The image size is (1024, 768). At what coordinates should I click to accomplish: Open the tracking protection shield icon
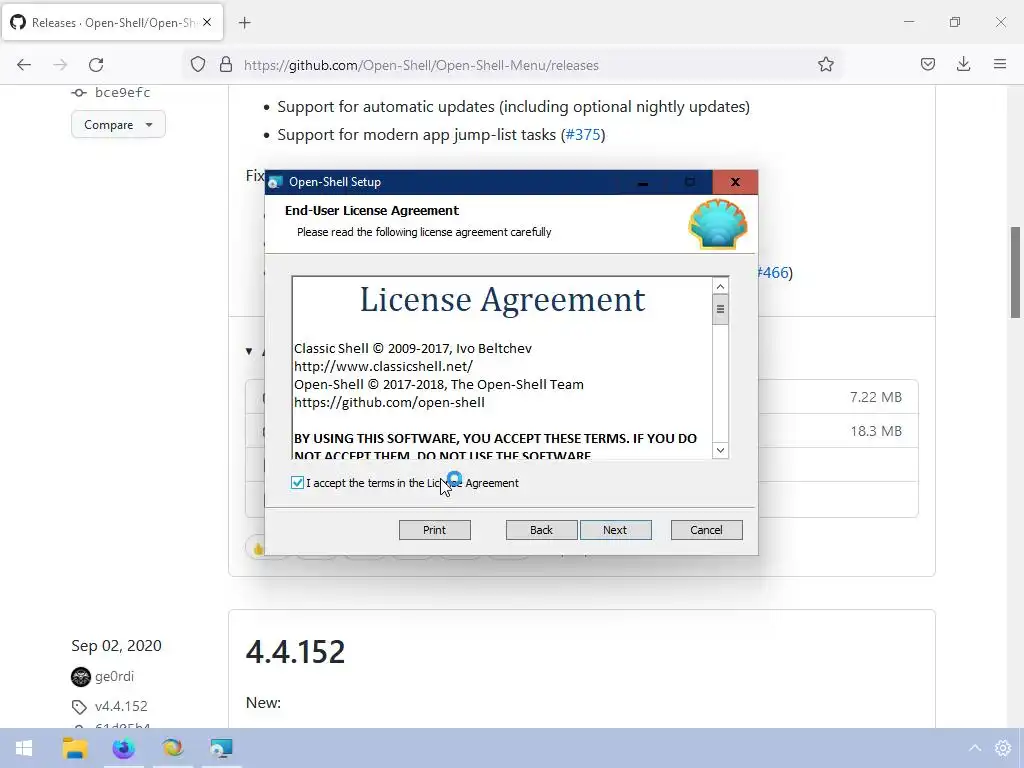coord(198,64)
